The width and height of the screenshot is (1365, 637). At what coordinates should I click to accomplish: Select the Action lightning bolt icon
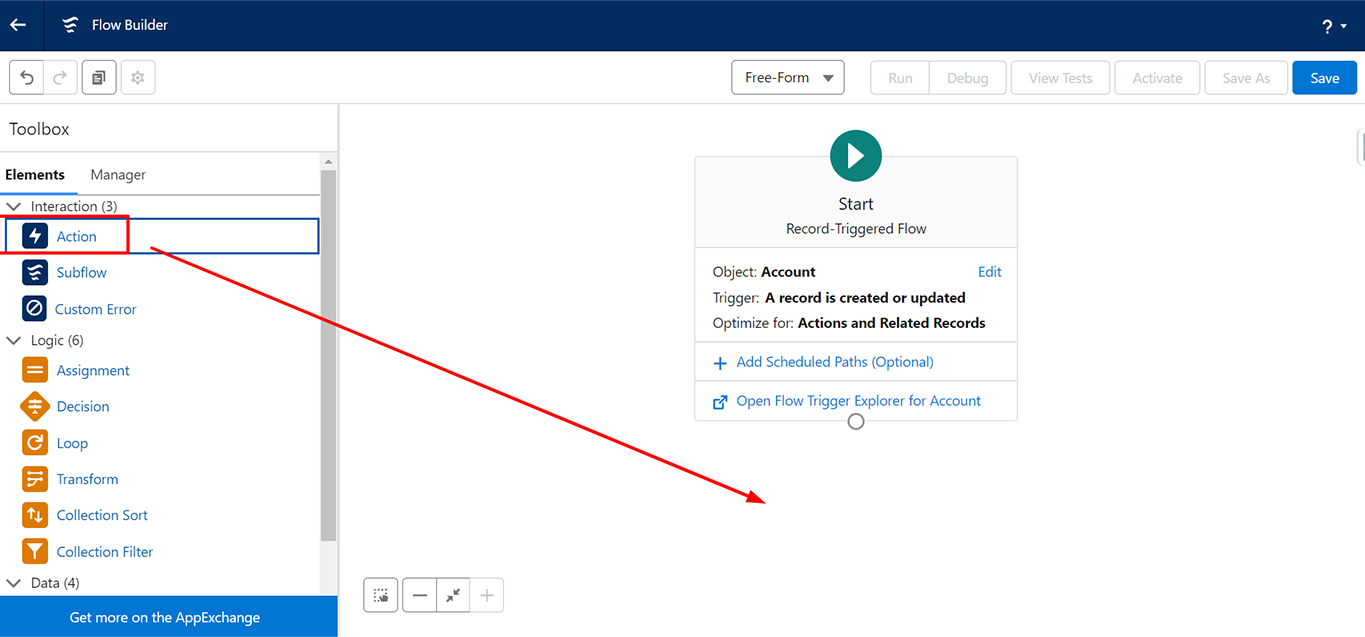(x=35, y=236)
